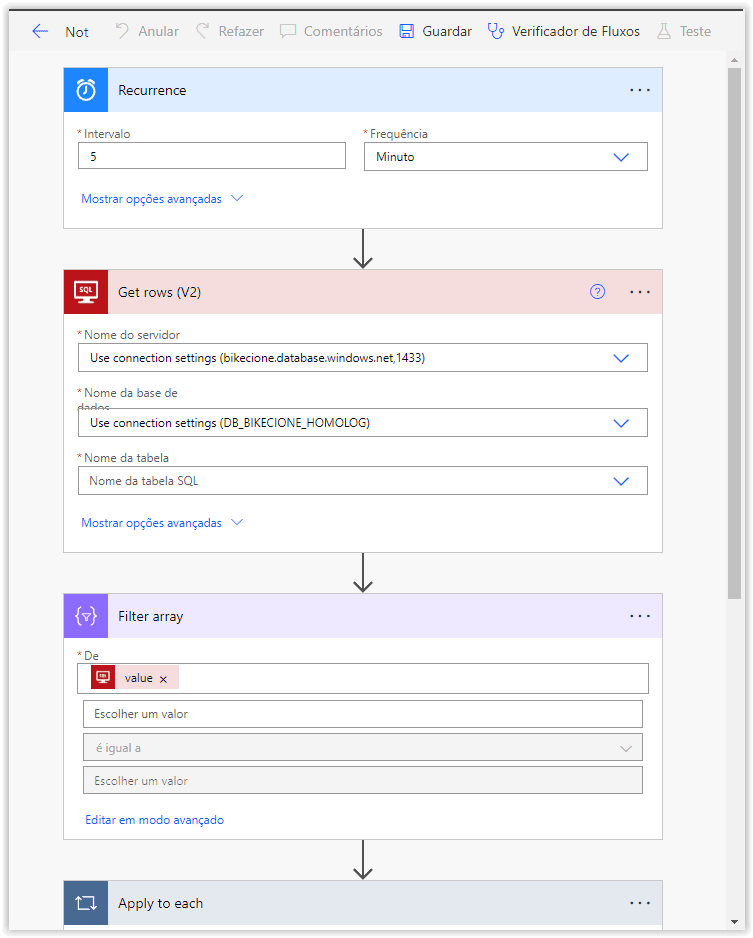753x938 pixels.
Task: Click the vertical scrollbar thumb
Action: click(x=734, y=333)
